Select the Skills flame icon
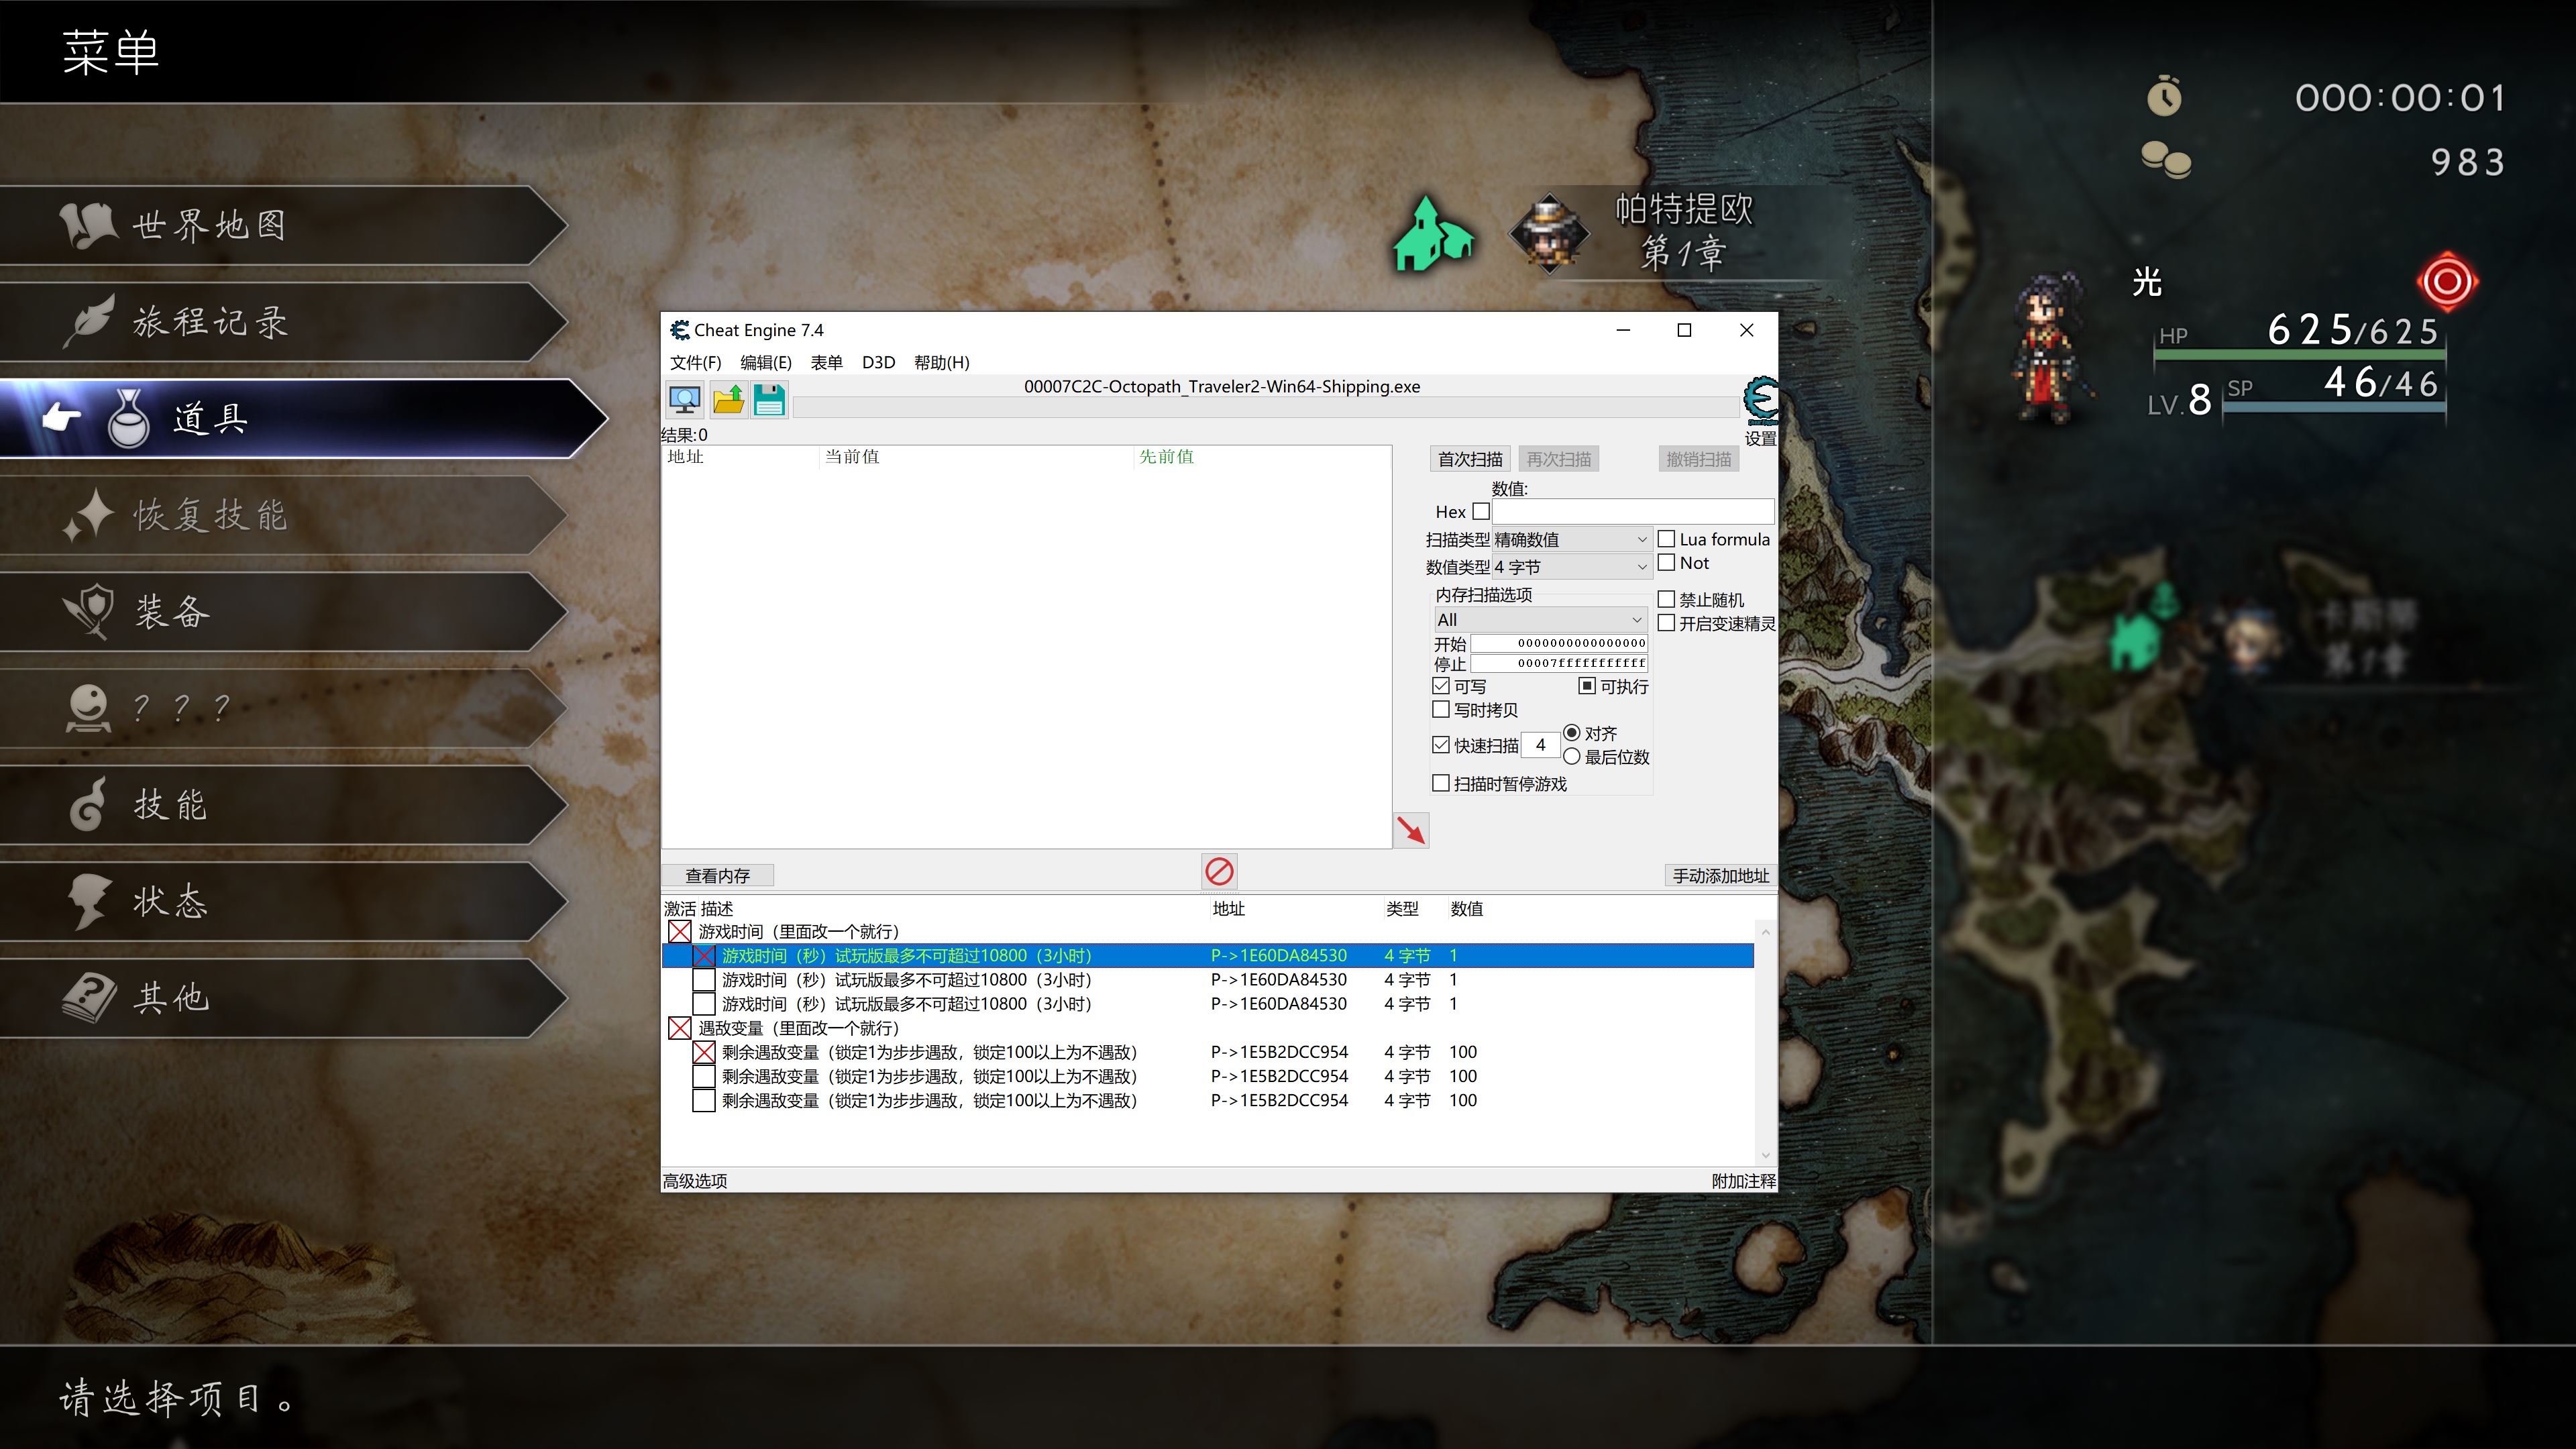 (x=88, y=804)
